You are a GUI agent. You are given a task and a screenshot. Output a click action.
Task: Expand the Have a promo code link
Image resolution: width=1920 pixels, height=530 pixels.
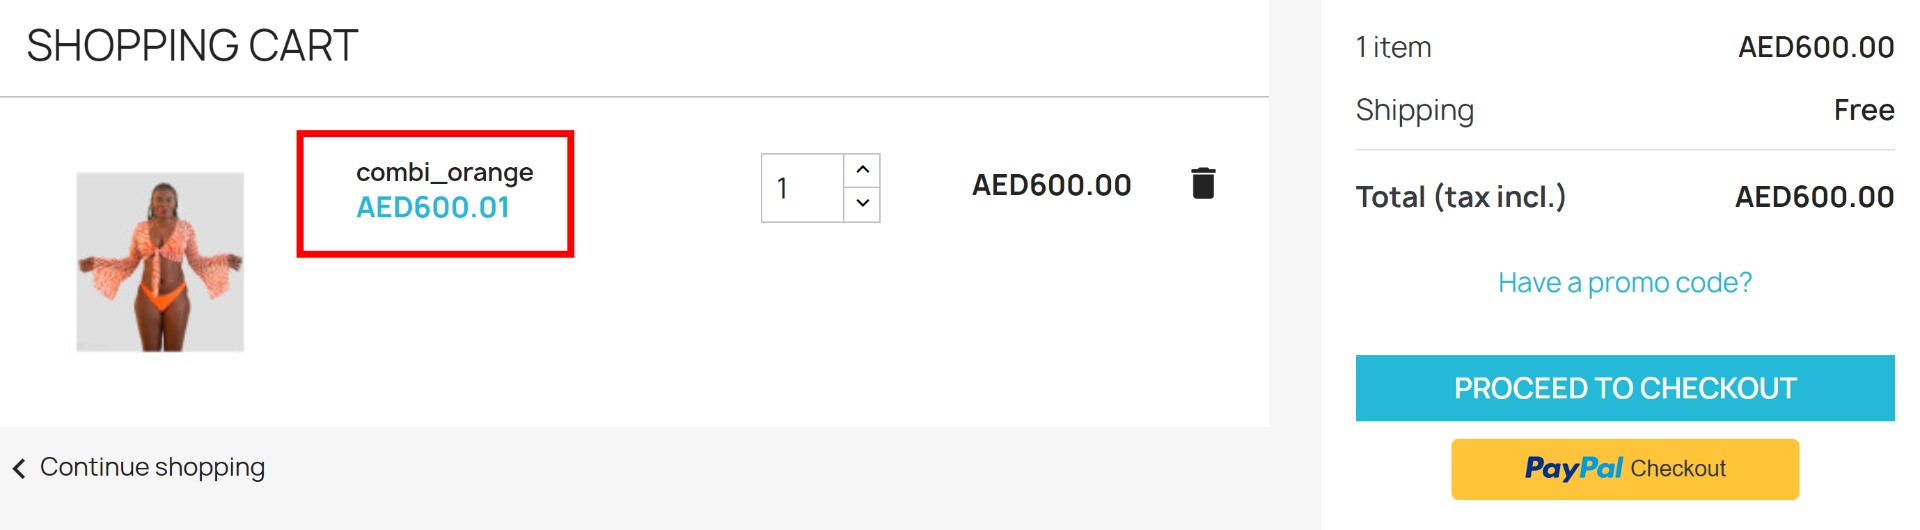click(x=1625, y=283)
